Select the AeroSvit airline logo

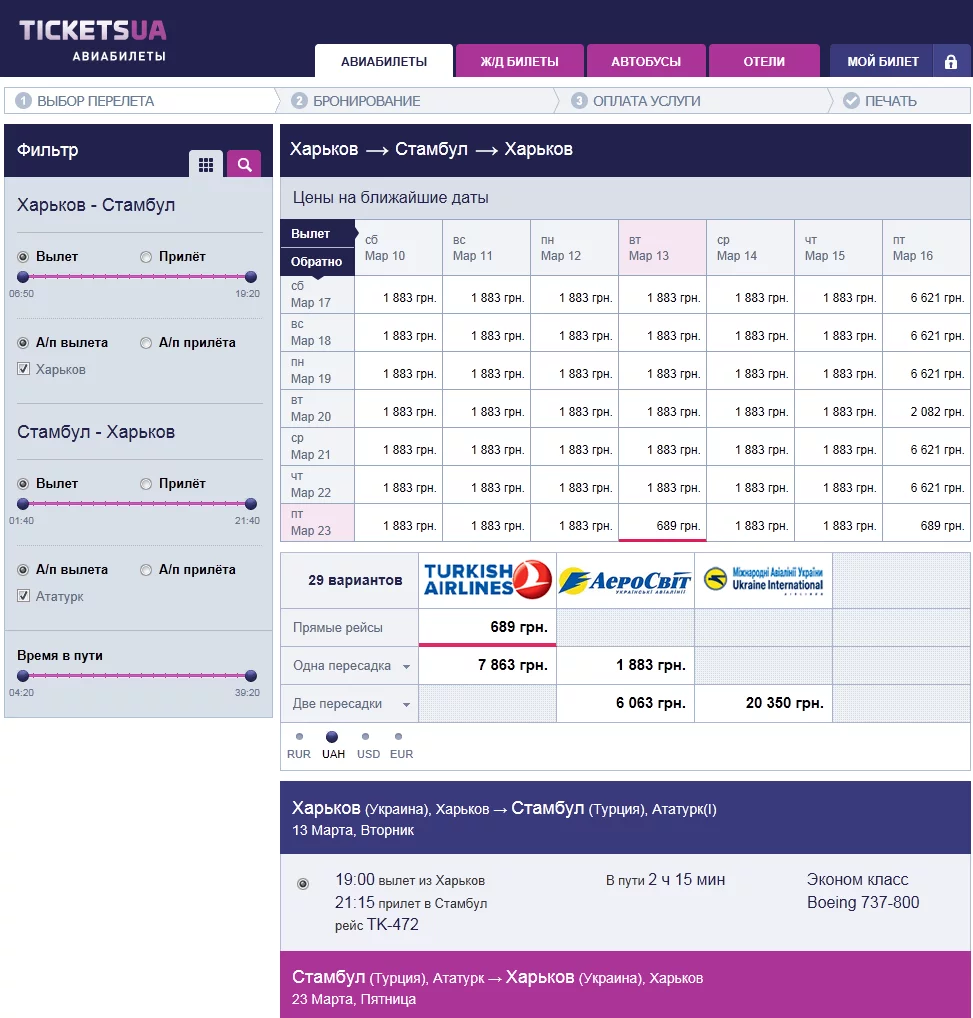(625, 580)
